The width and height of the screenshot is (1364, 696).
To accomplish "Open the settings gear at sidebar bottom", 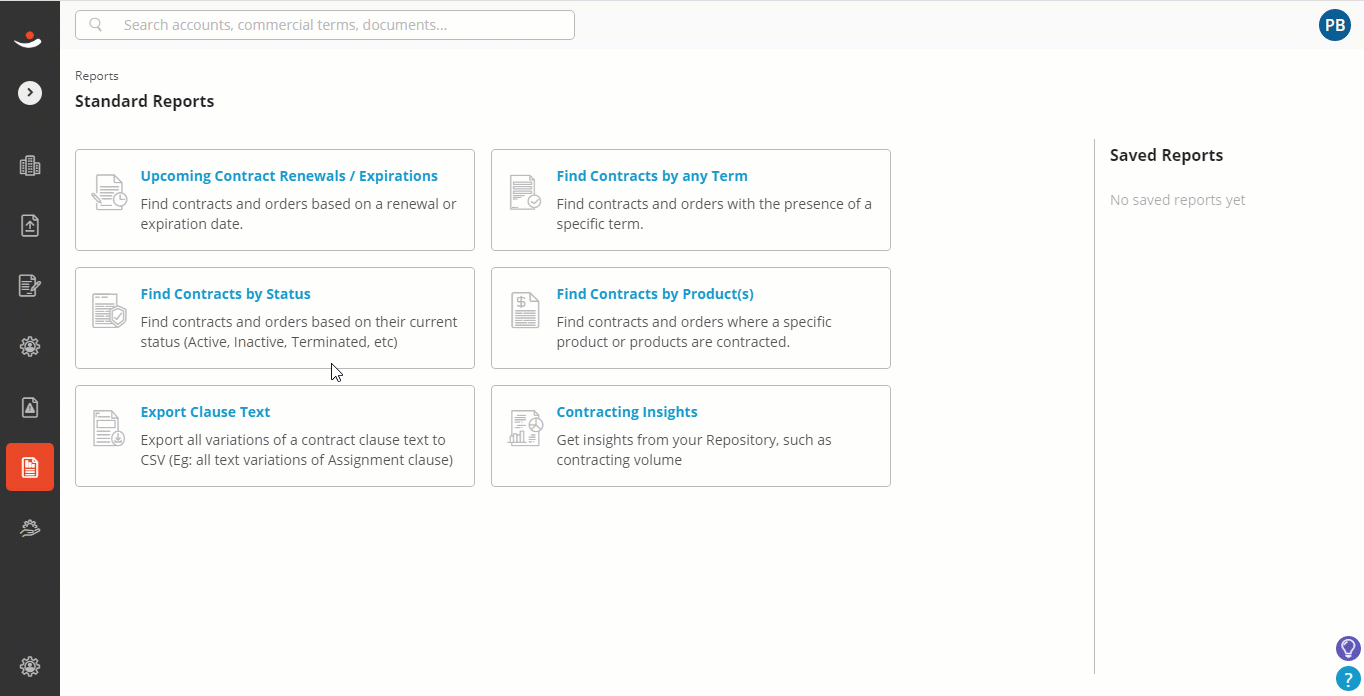I will [x=30, y=666].
